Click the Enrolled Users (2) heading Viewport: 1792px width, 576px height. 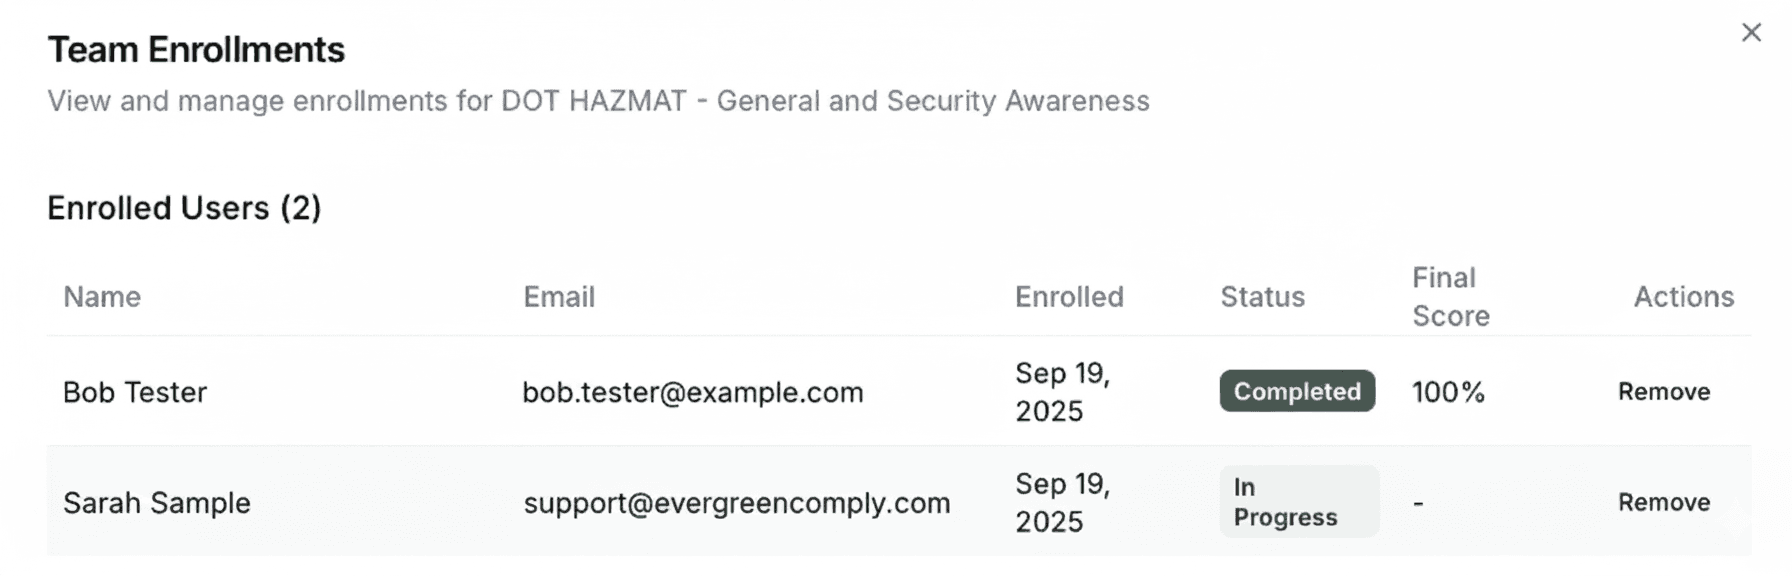click(184, 208)
